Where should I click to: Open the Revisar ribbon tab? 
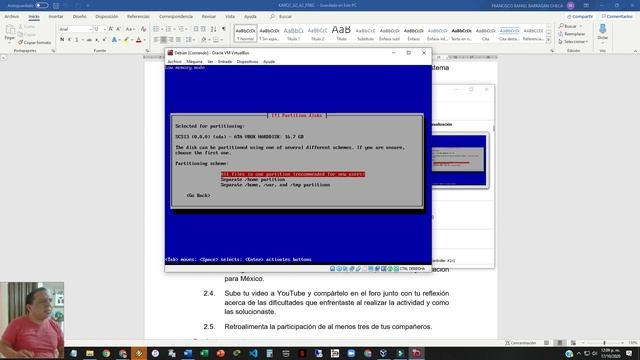pos(209,17)
